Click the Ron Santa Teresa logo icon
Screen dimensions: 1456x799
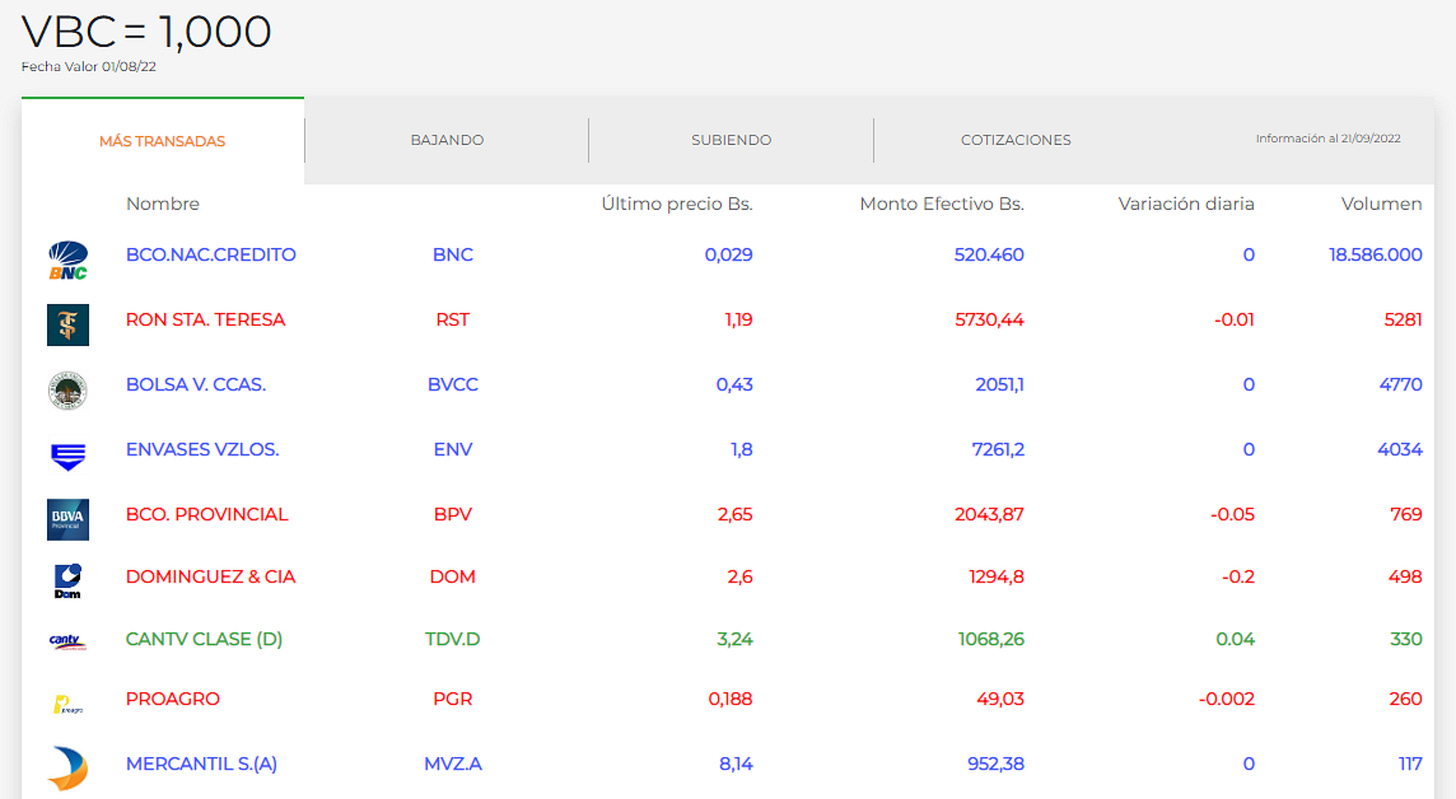[68, 325]
